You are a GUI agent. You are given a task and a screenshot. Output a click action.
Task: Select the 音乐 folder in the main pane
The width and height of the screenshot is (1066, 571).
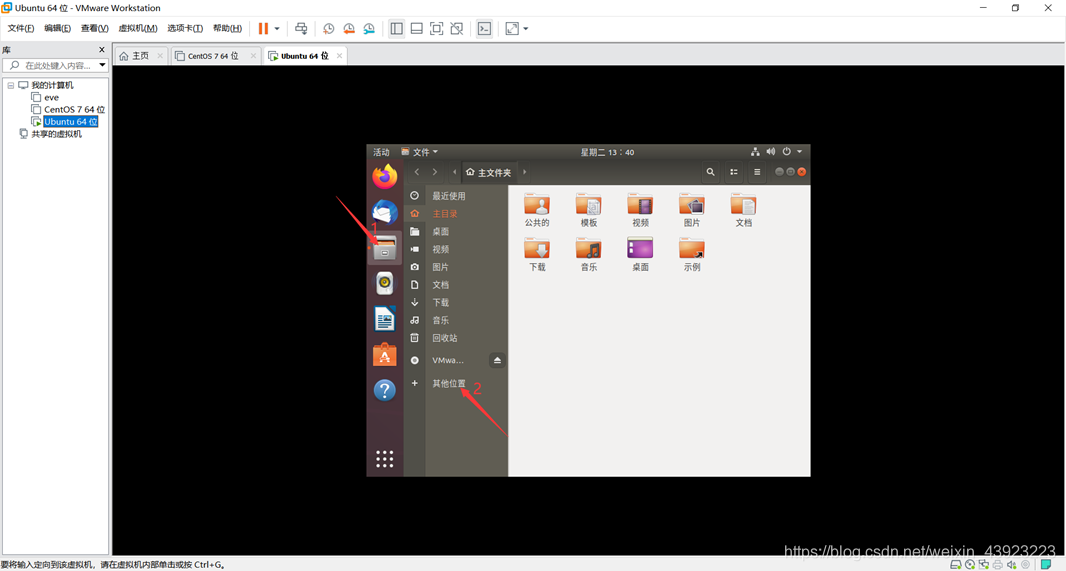[x=589, y=254]
